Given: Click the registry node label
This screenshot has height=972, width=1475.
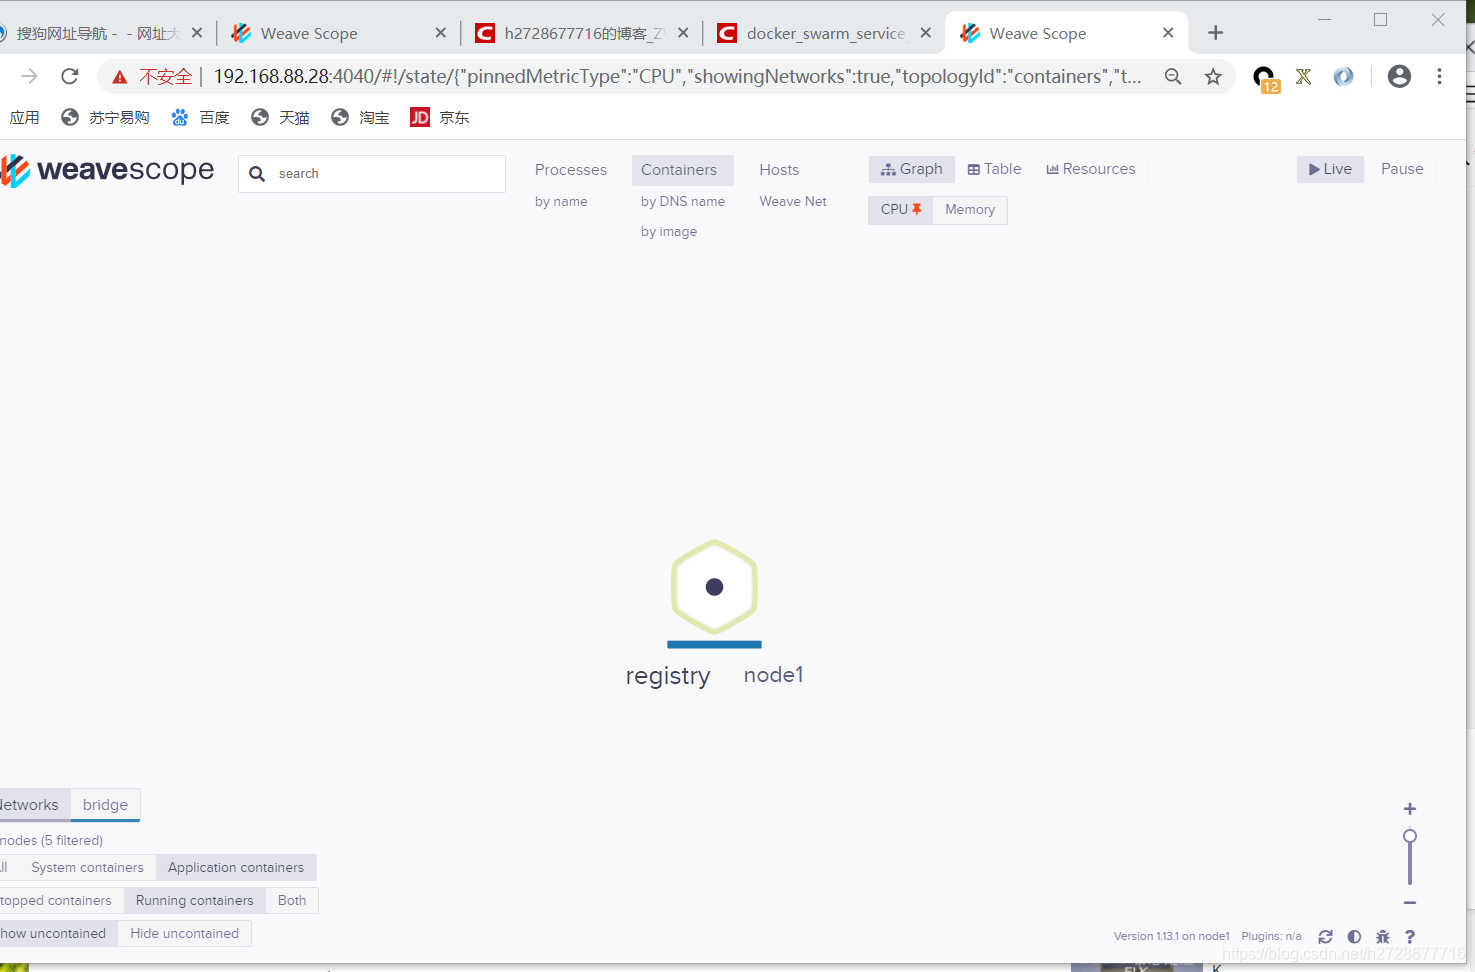Looking at the screenshot, I should click(x=668, y=676).
